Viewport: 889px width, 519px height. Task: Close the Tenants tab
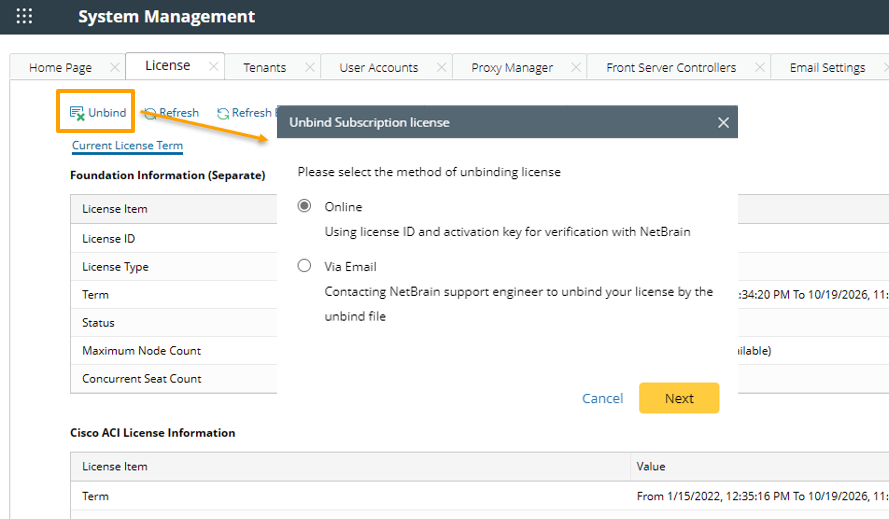click(x=309, y=67)
